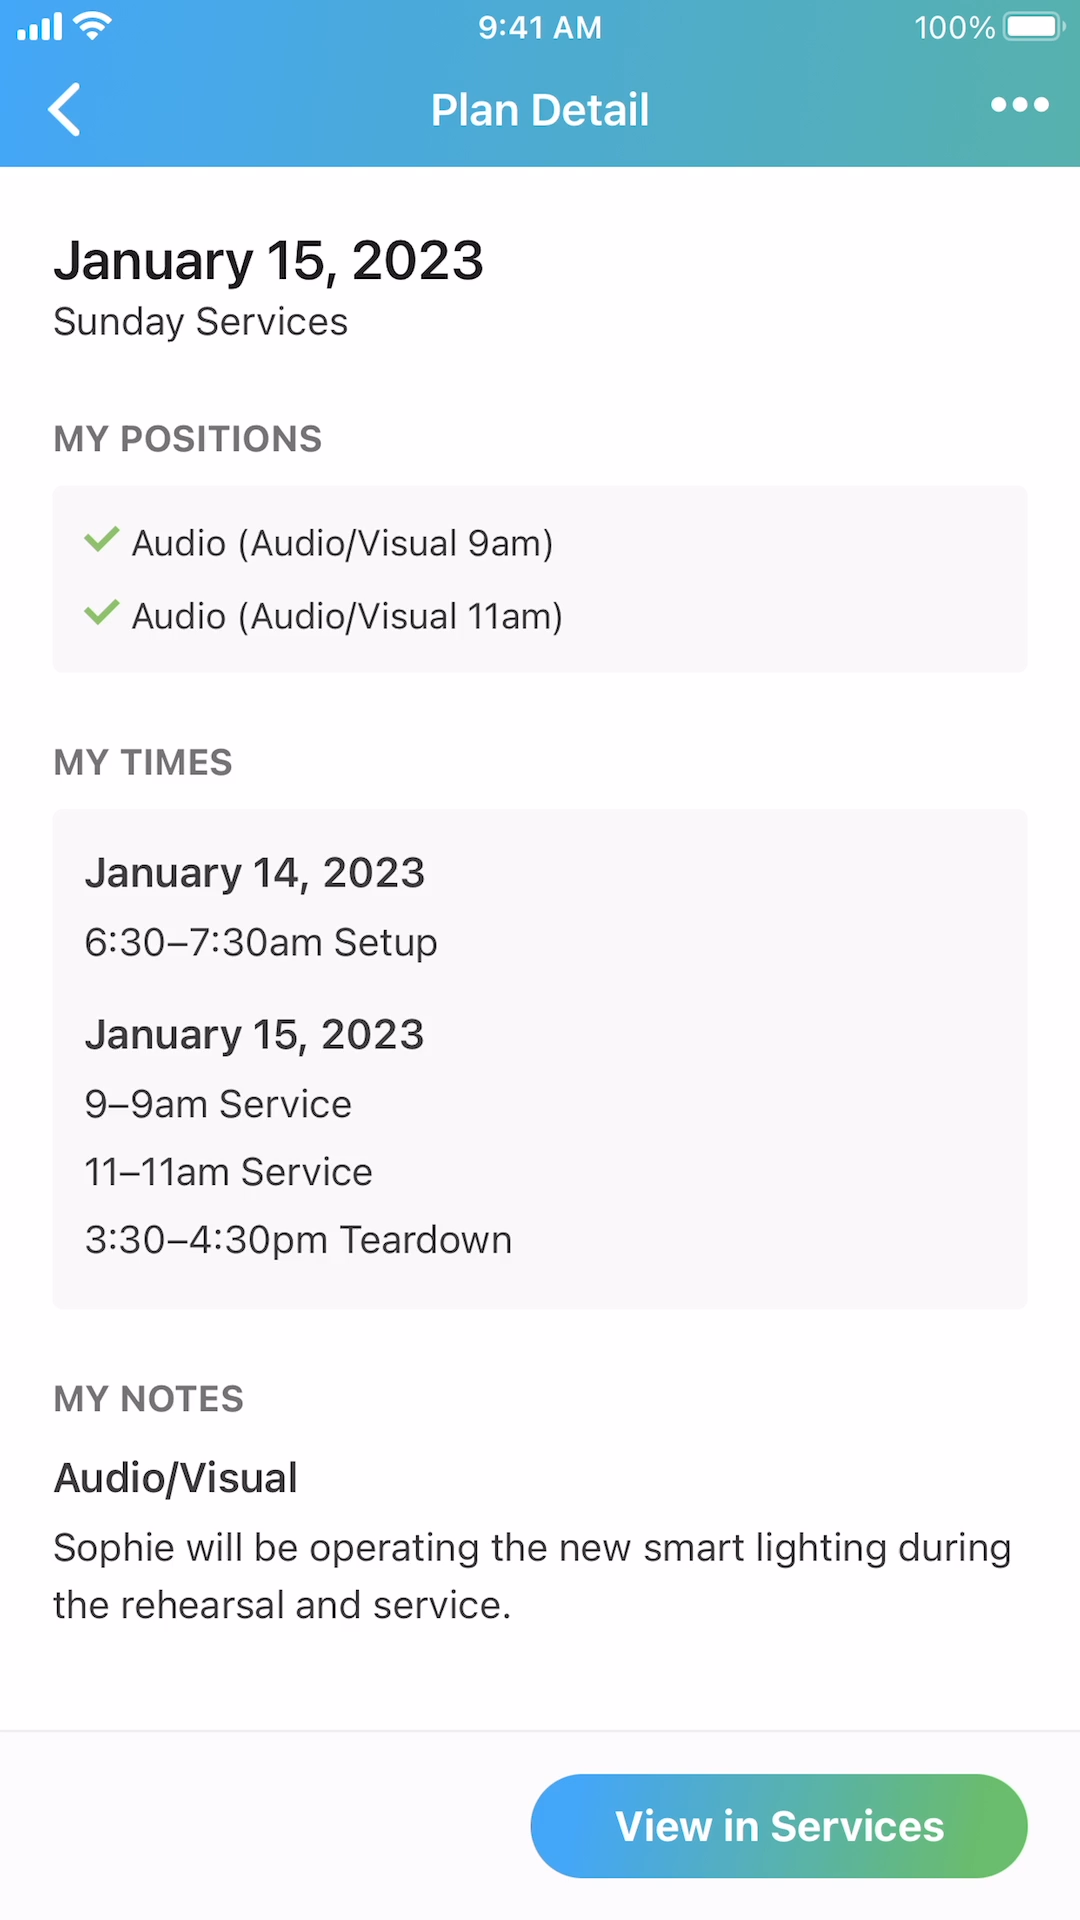1080x1920 pixels.
Task: Open the three-dot more options menu
Action: pos(1019,105)
